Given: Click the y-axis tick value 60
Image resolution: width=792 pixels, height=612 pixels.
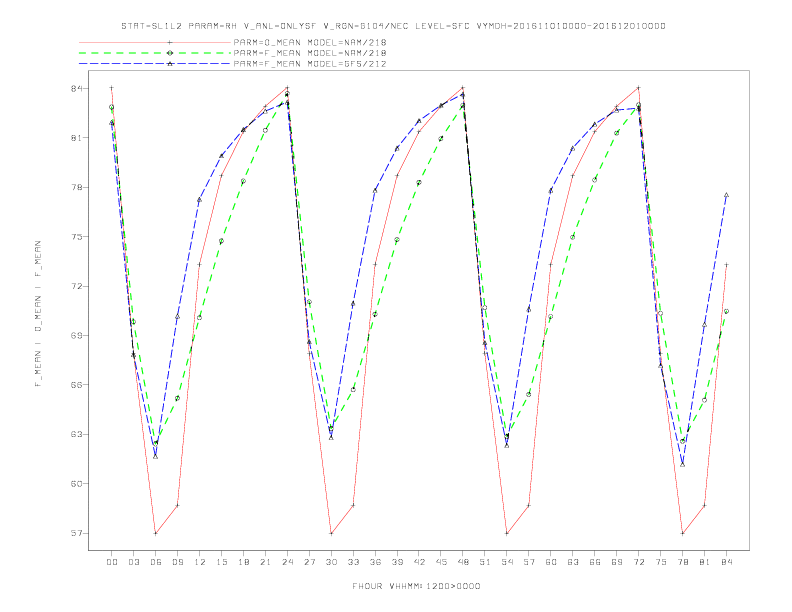Looking at the screenshot, I should [x=76, y=484].
